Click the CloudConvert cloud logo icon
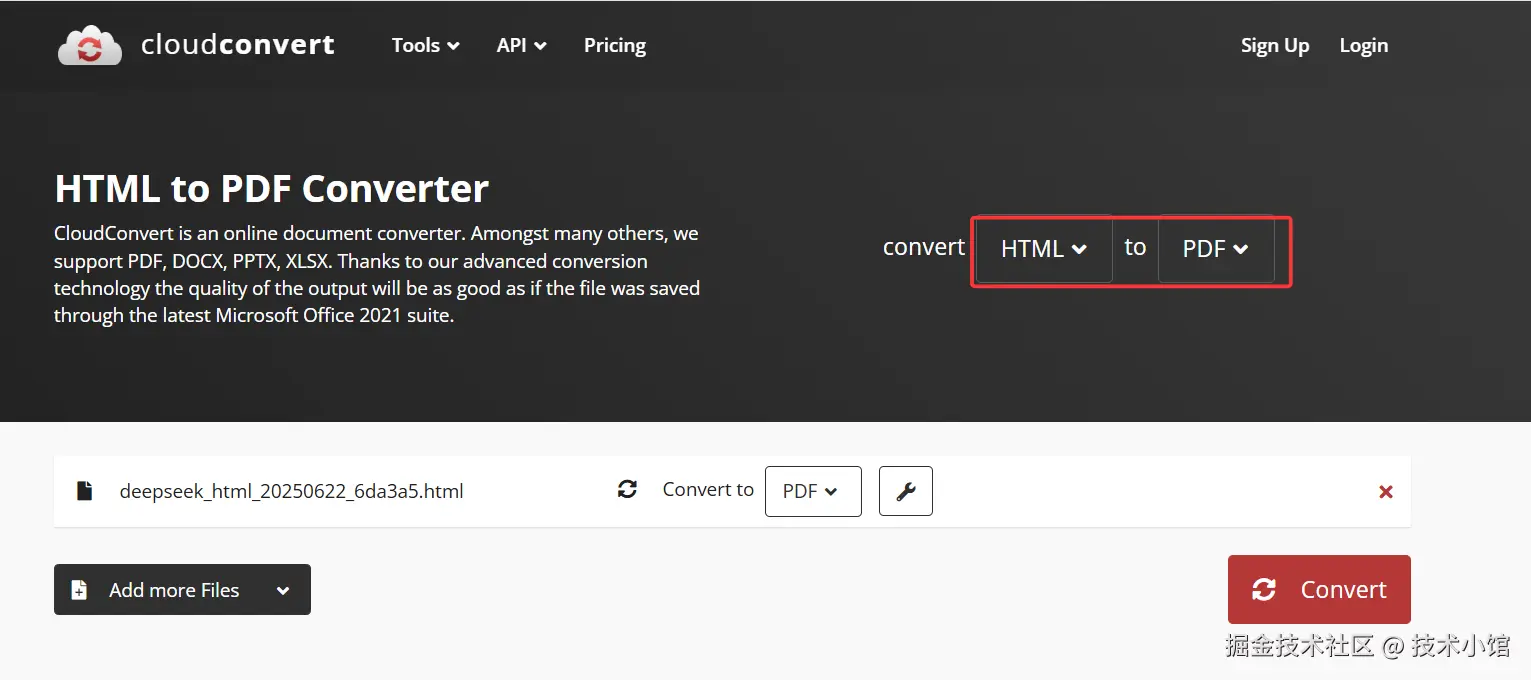 pos(90,46)
